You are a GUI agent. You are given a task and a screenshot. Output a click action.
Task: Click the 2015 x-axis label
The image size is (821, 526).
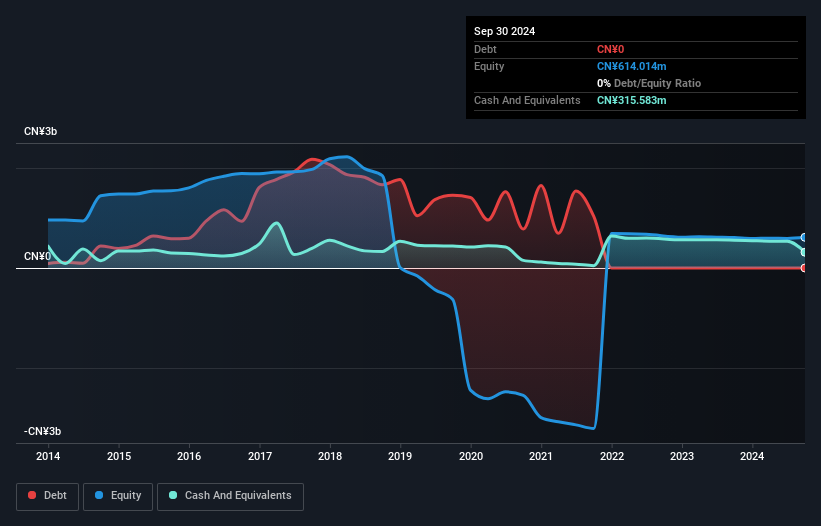point(119,456)
